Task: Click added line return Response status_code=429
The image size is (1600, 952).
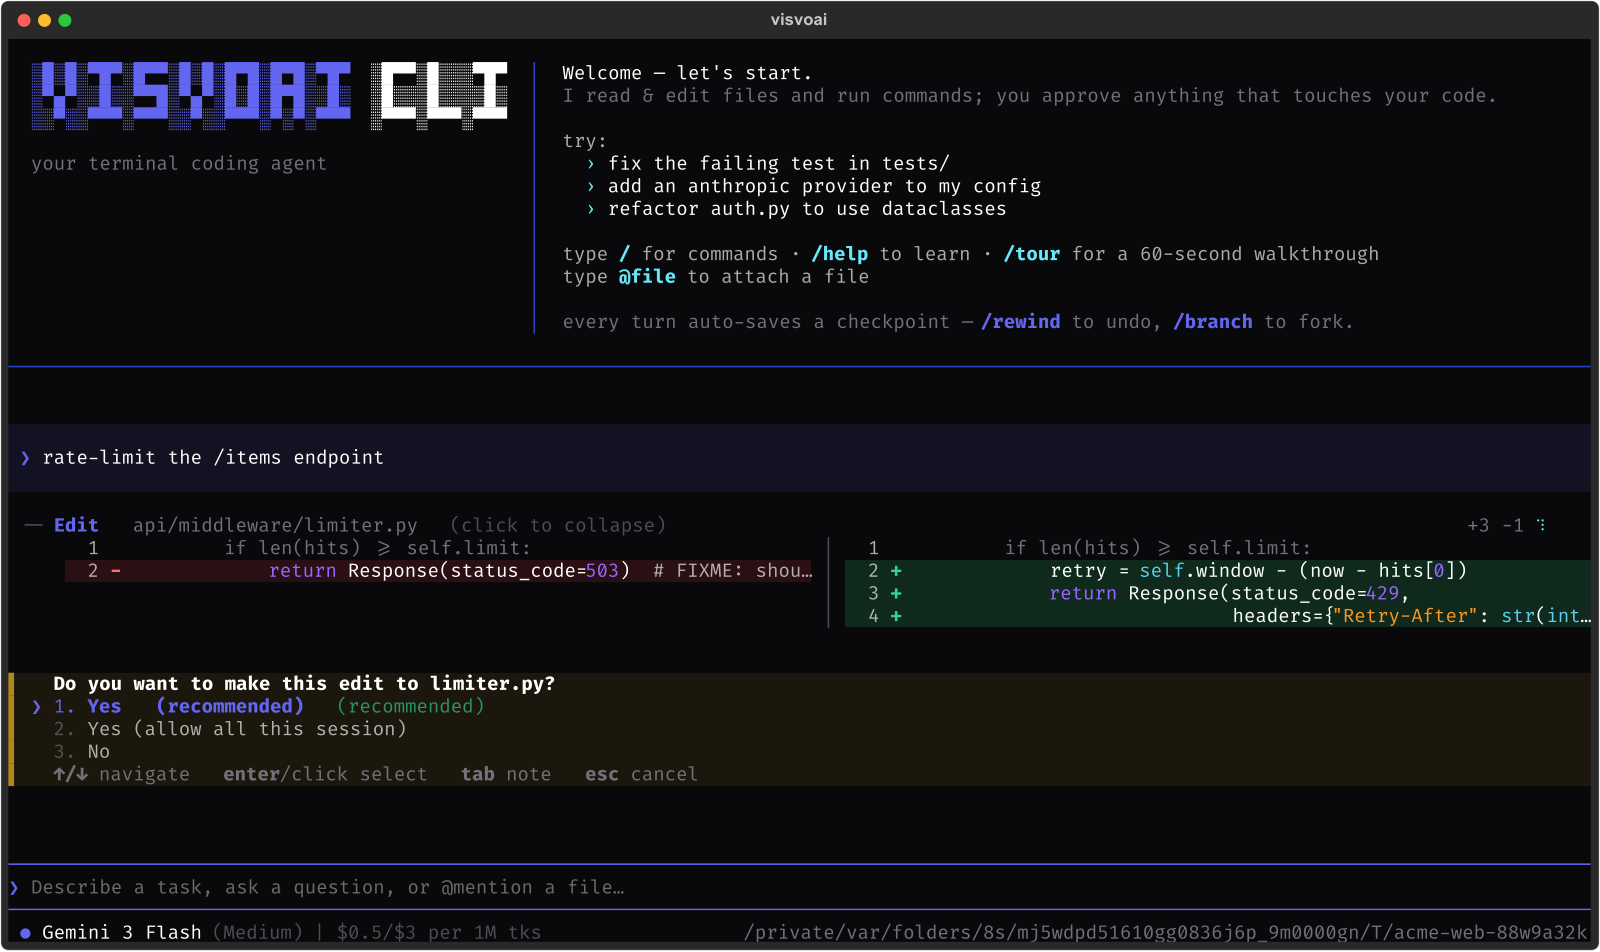Action: click(x=1217, y=594)
